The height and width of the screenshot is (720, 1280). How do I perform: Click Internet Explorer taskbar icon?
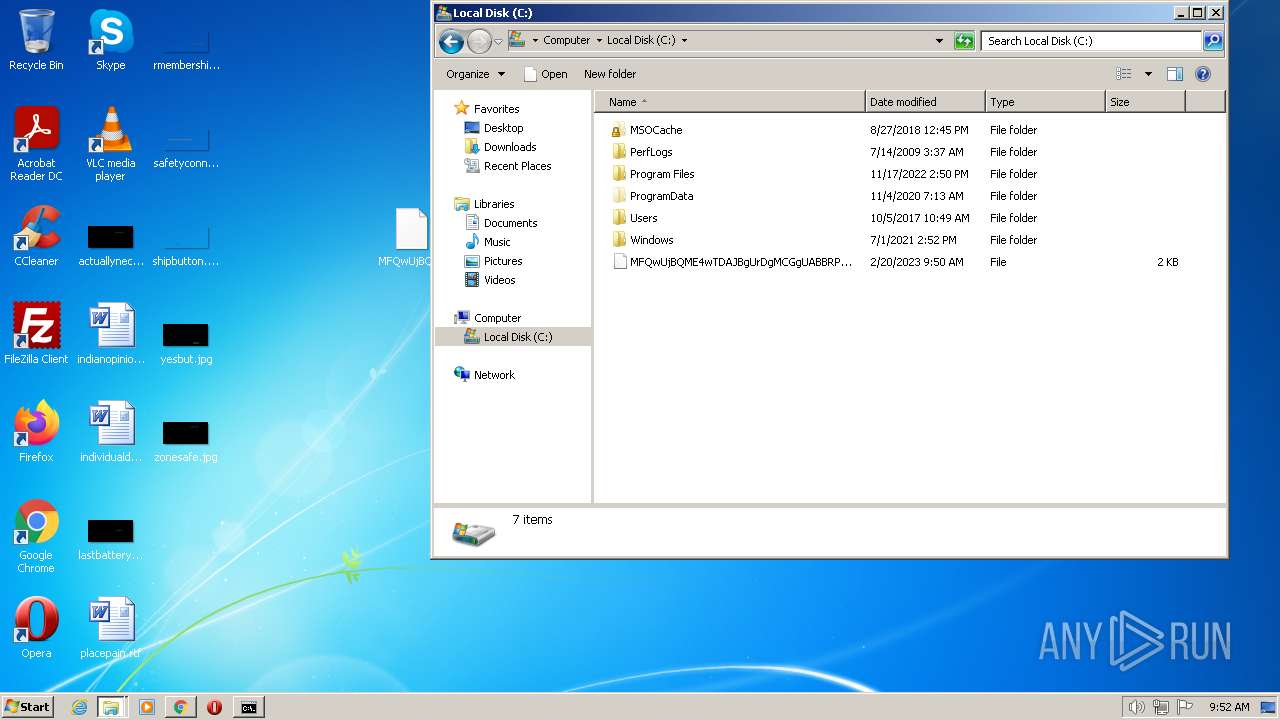80,707
